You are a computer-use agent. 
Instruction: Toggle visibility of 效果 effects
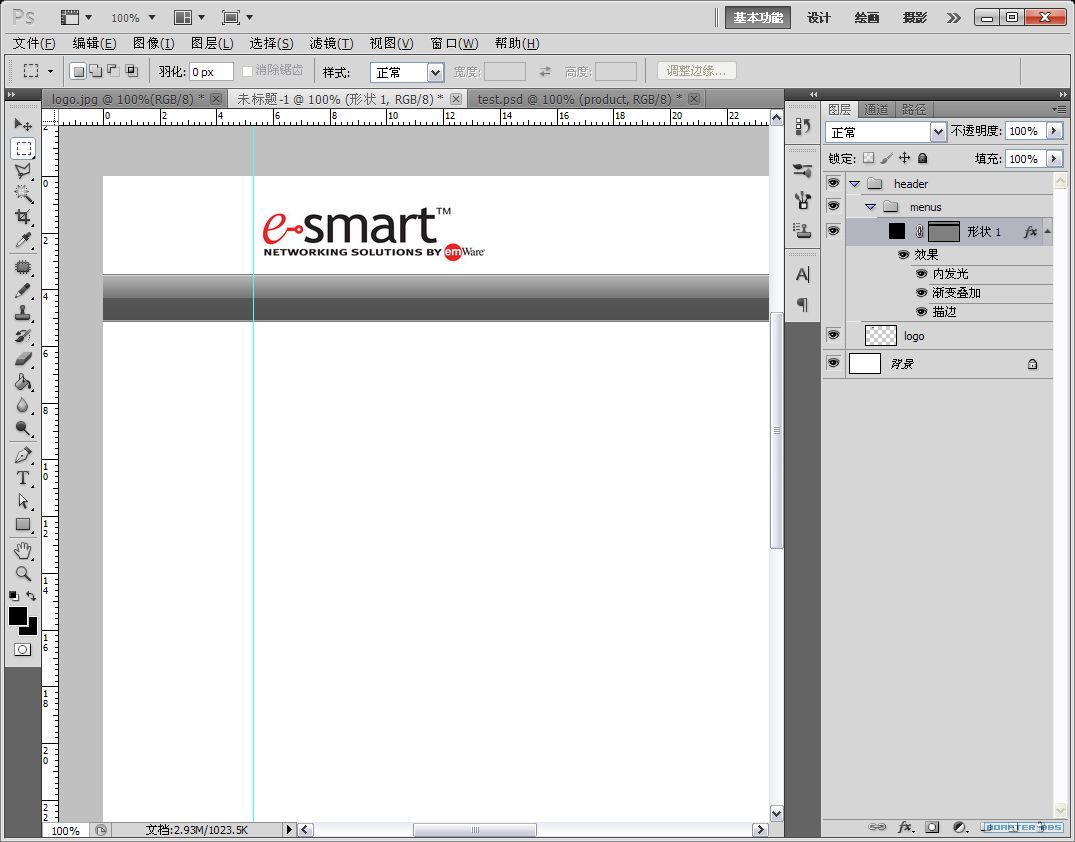(904, 254)
